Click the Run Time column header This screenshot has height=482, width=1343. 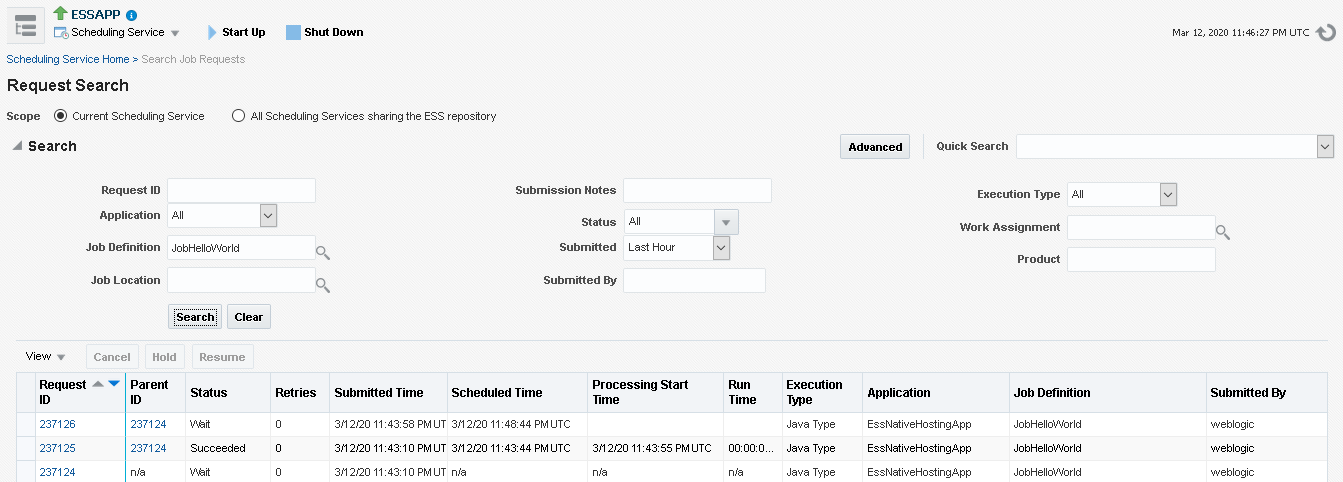[753, 392]
